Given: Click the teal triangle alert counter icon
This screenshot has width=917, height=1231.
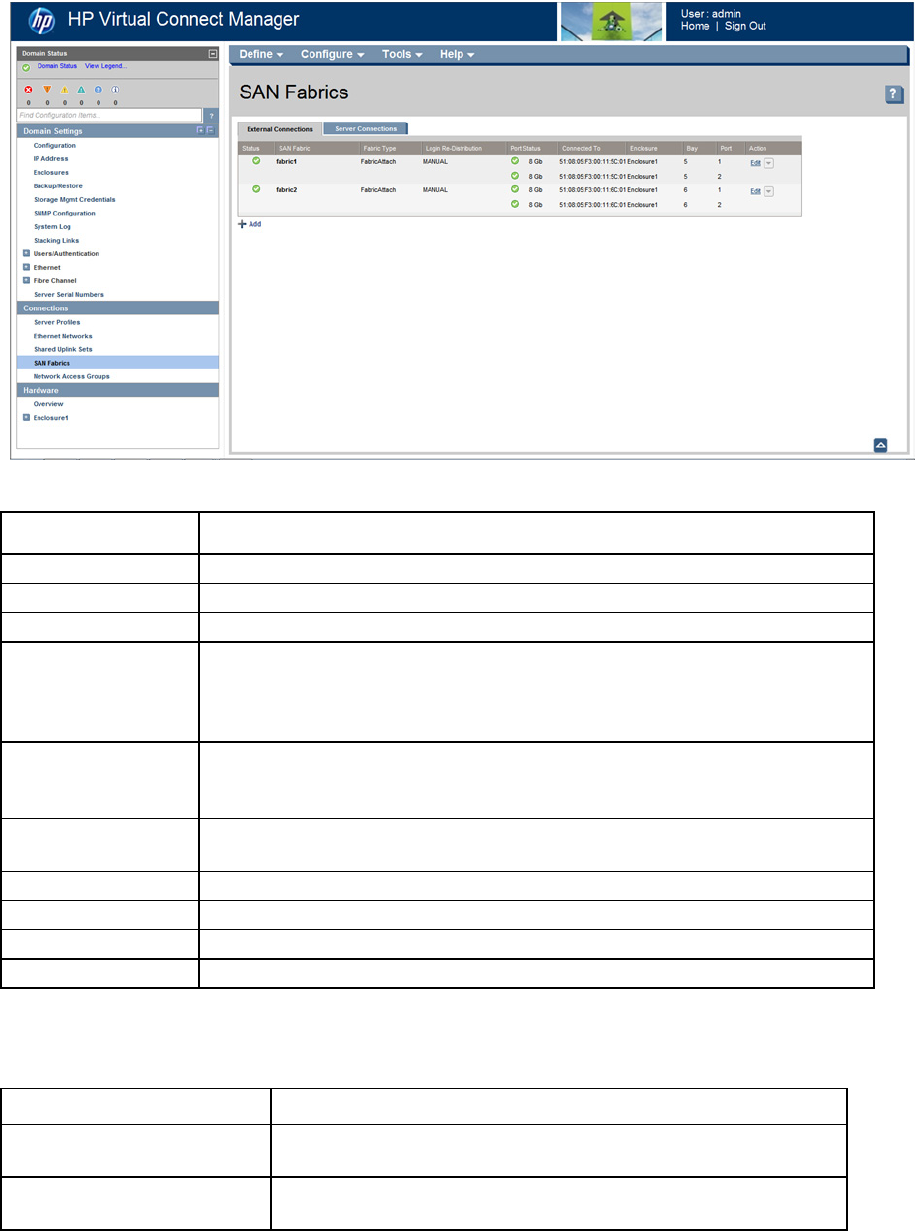Looking at the screenshot, I should pos(80,90).
